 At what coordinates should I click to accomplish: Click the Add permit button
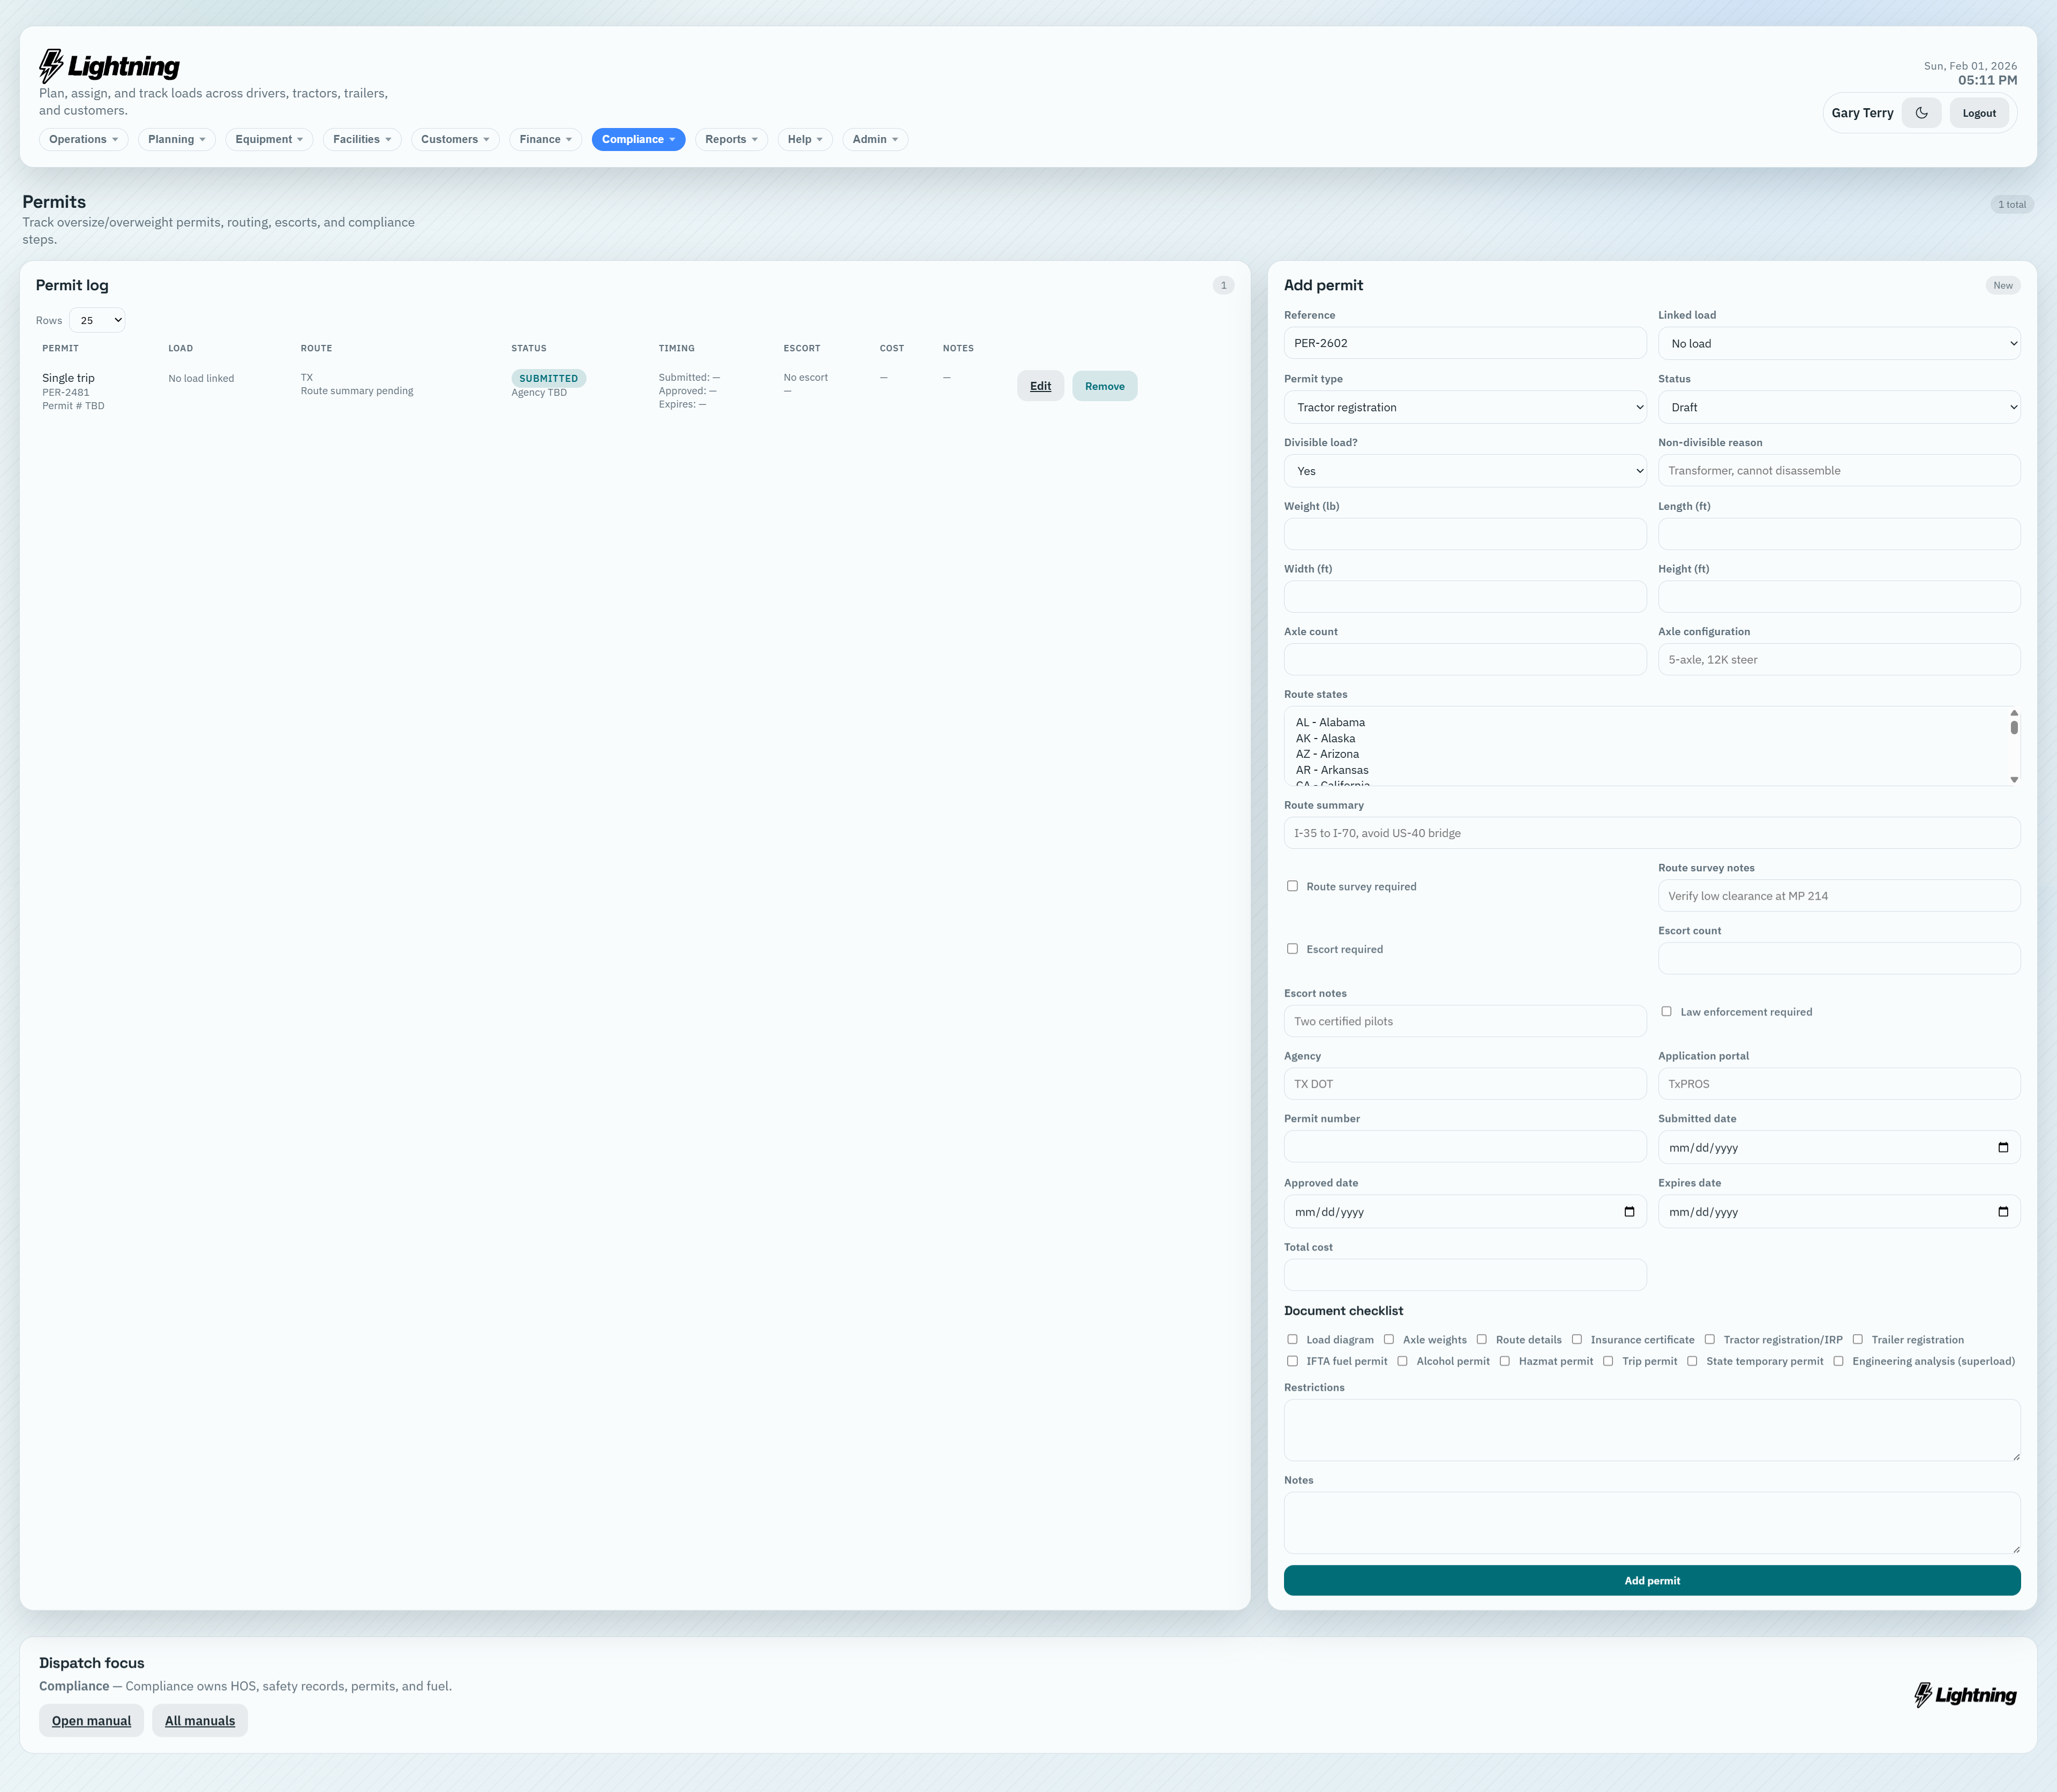(1651, 1580)
